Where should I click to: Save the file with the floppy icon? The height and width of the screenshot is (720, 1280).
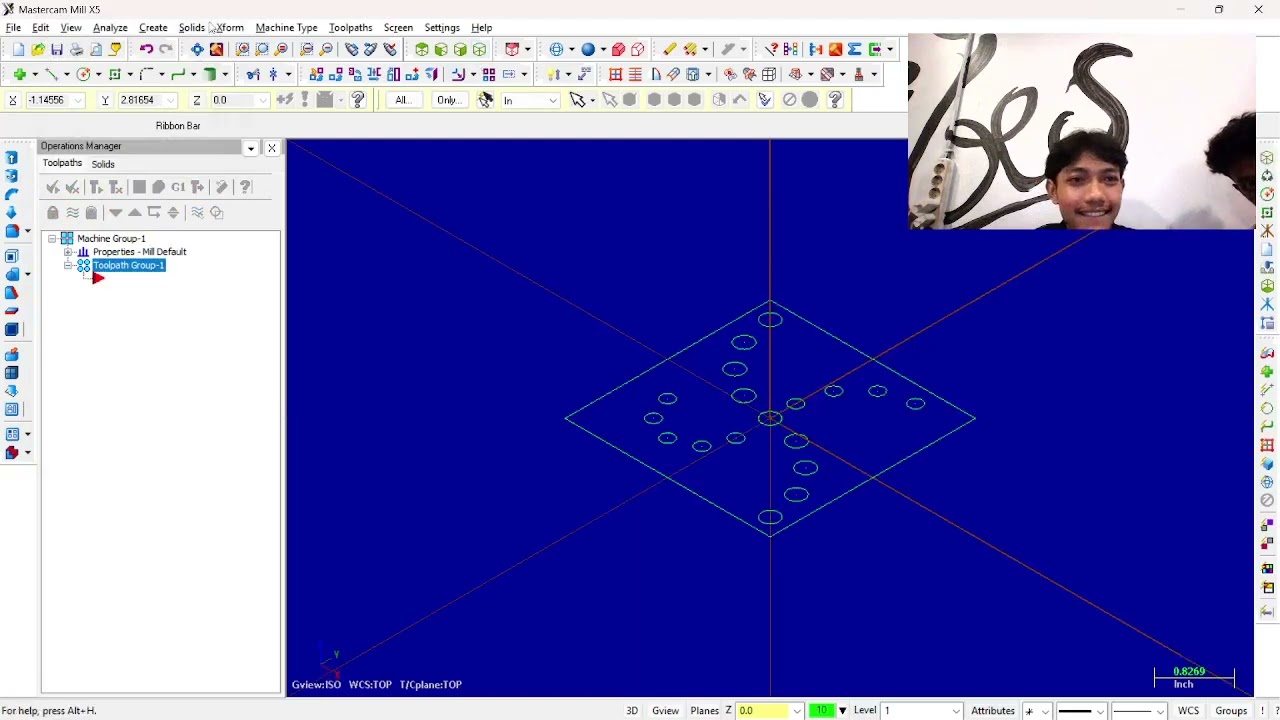[57, 49]
